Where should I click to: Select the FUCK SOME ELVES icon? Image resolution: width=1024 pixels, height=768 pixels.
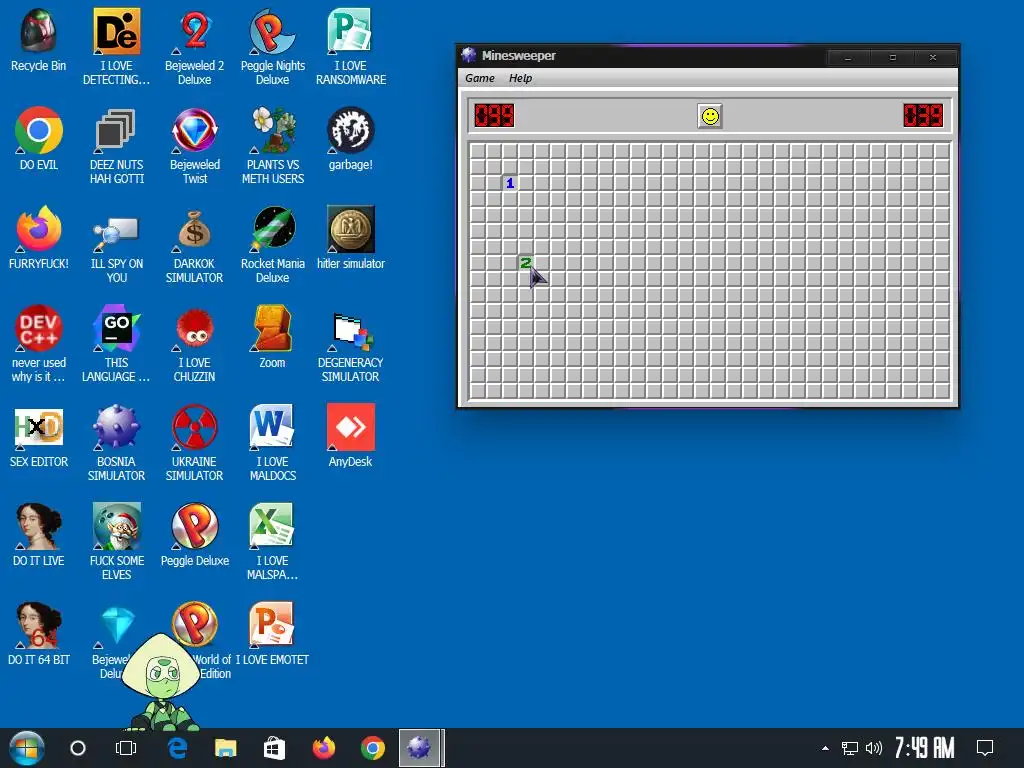pyautogui.click(x=116, y=543)
